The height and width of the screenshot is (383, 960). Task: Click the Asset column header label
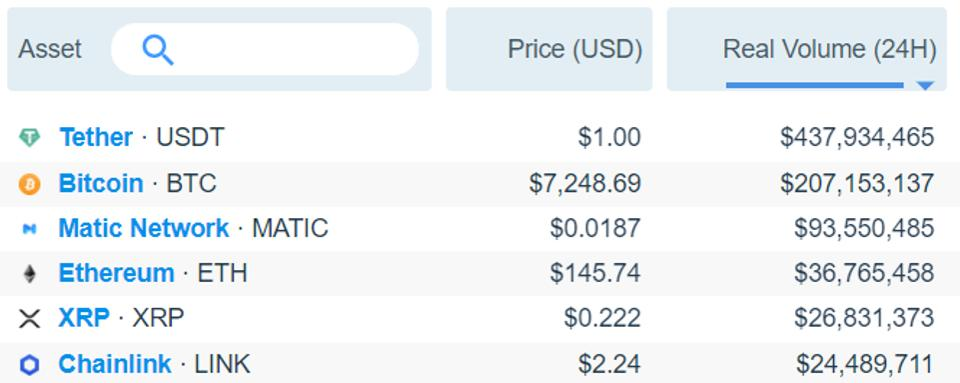coord(50,49)
